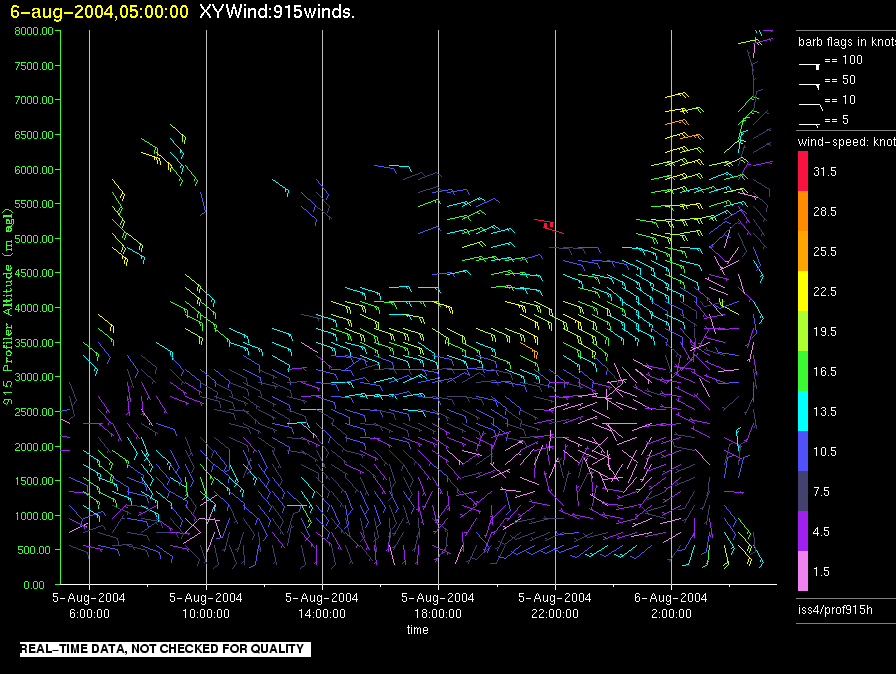The height and width of the screenshot is (674, 896).
Task: Select the cyan 13.5 color band
Action: tap(803, 411)
